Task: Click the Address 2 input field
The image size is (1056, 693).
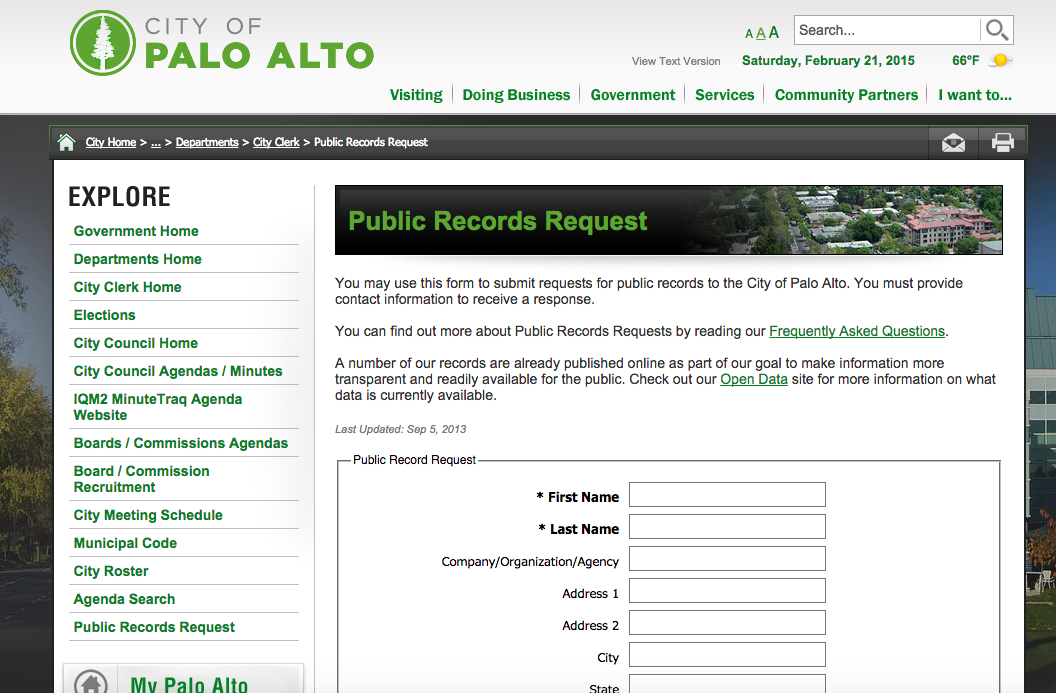Action: (727, 622)
